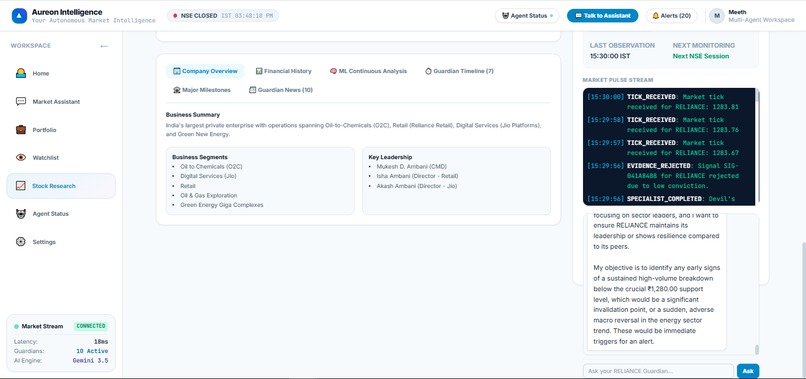
Task: Click the Mukesh D. Ambani (CMD) entry
Action: point(412,167)
